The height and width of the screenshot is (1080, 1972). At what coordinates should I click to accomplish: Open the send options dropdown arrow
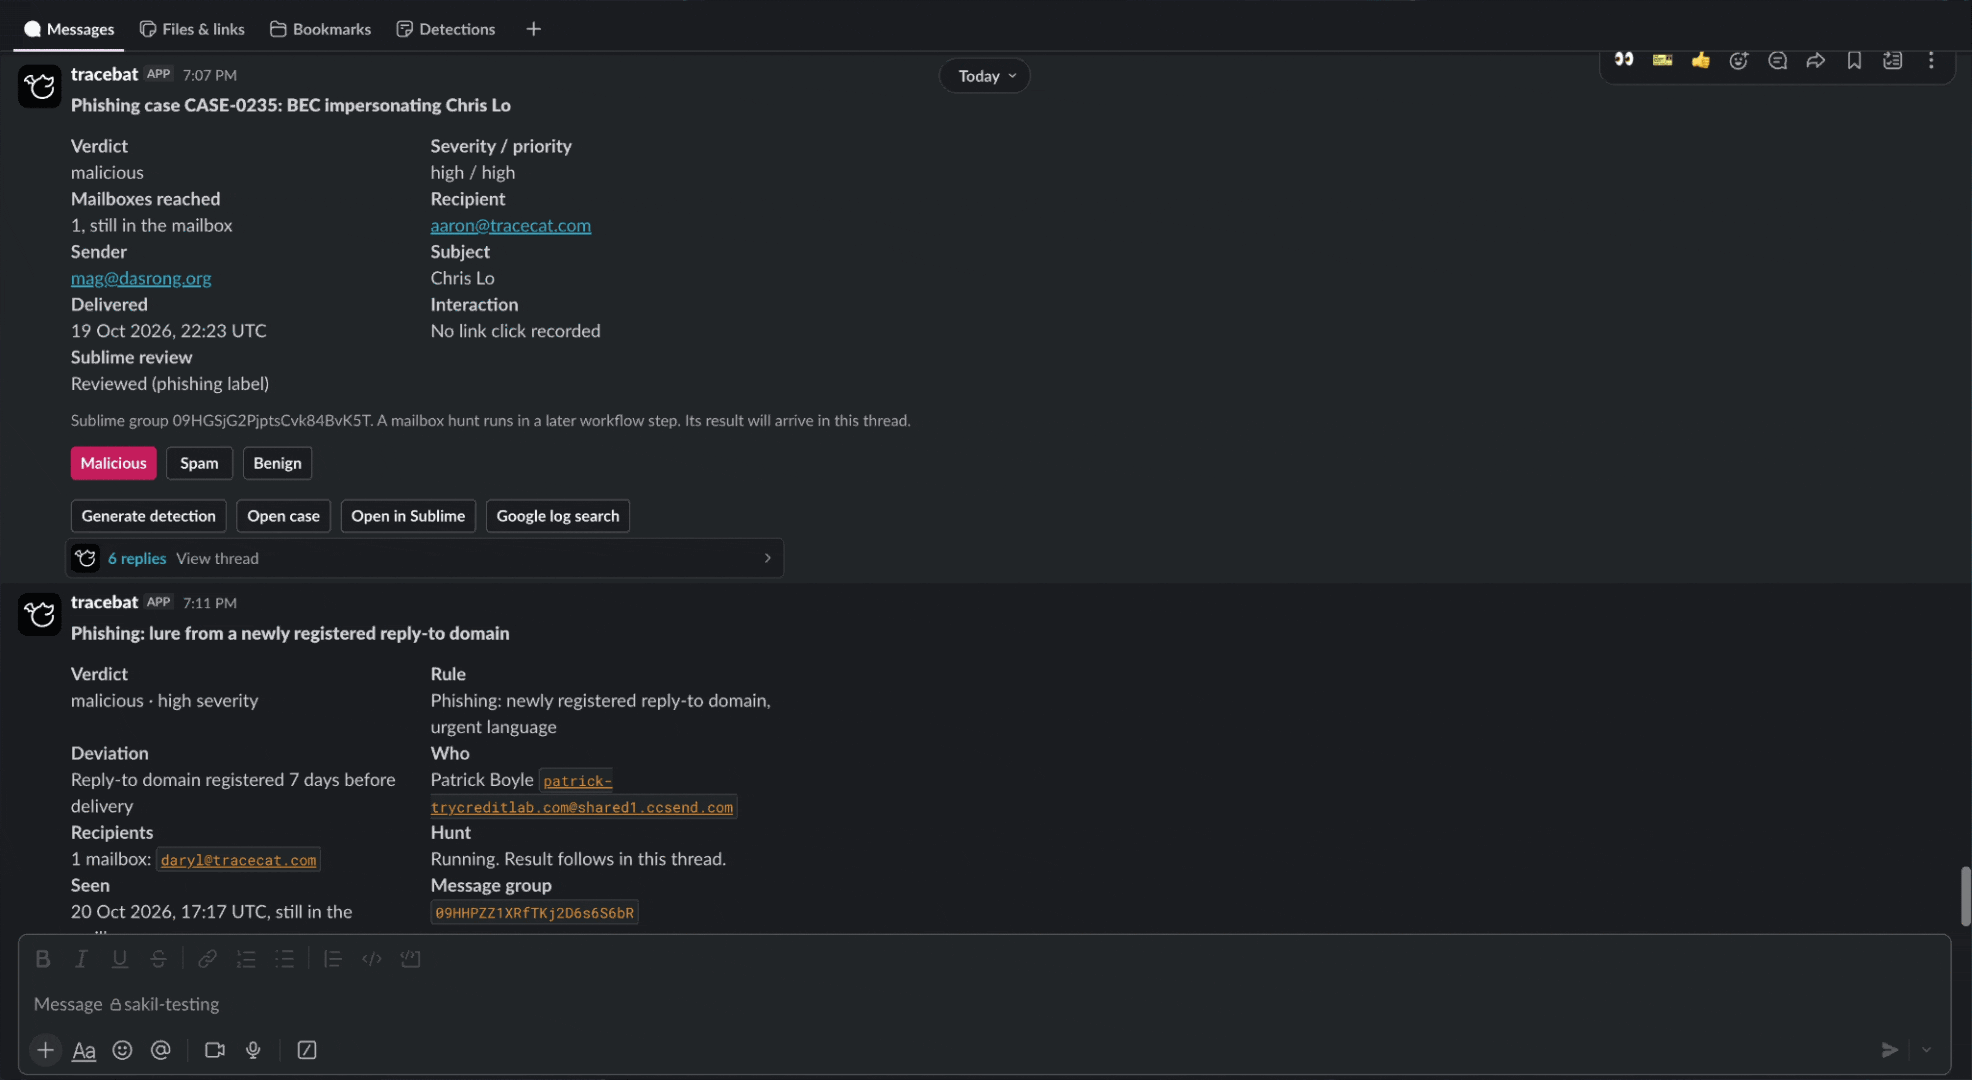click(x=1926, y=1050)
